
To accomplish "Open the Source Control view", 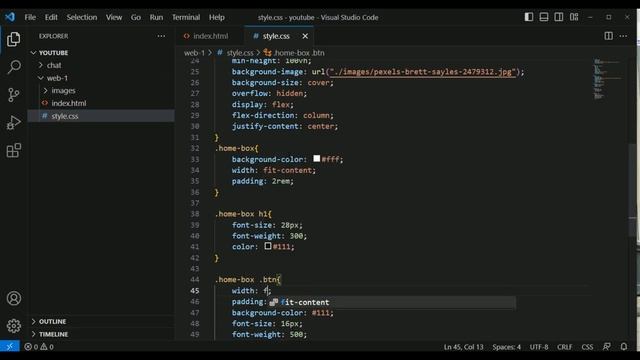I will (x=13, y=95).
